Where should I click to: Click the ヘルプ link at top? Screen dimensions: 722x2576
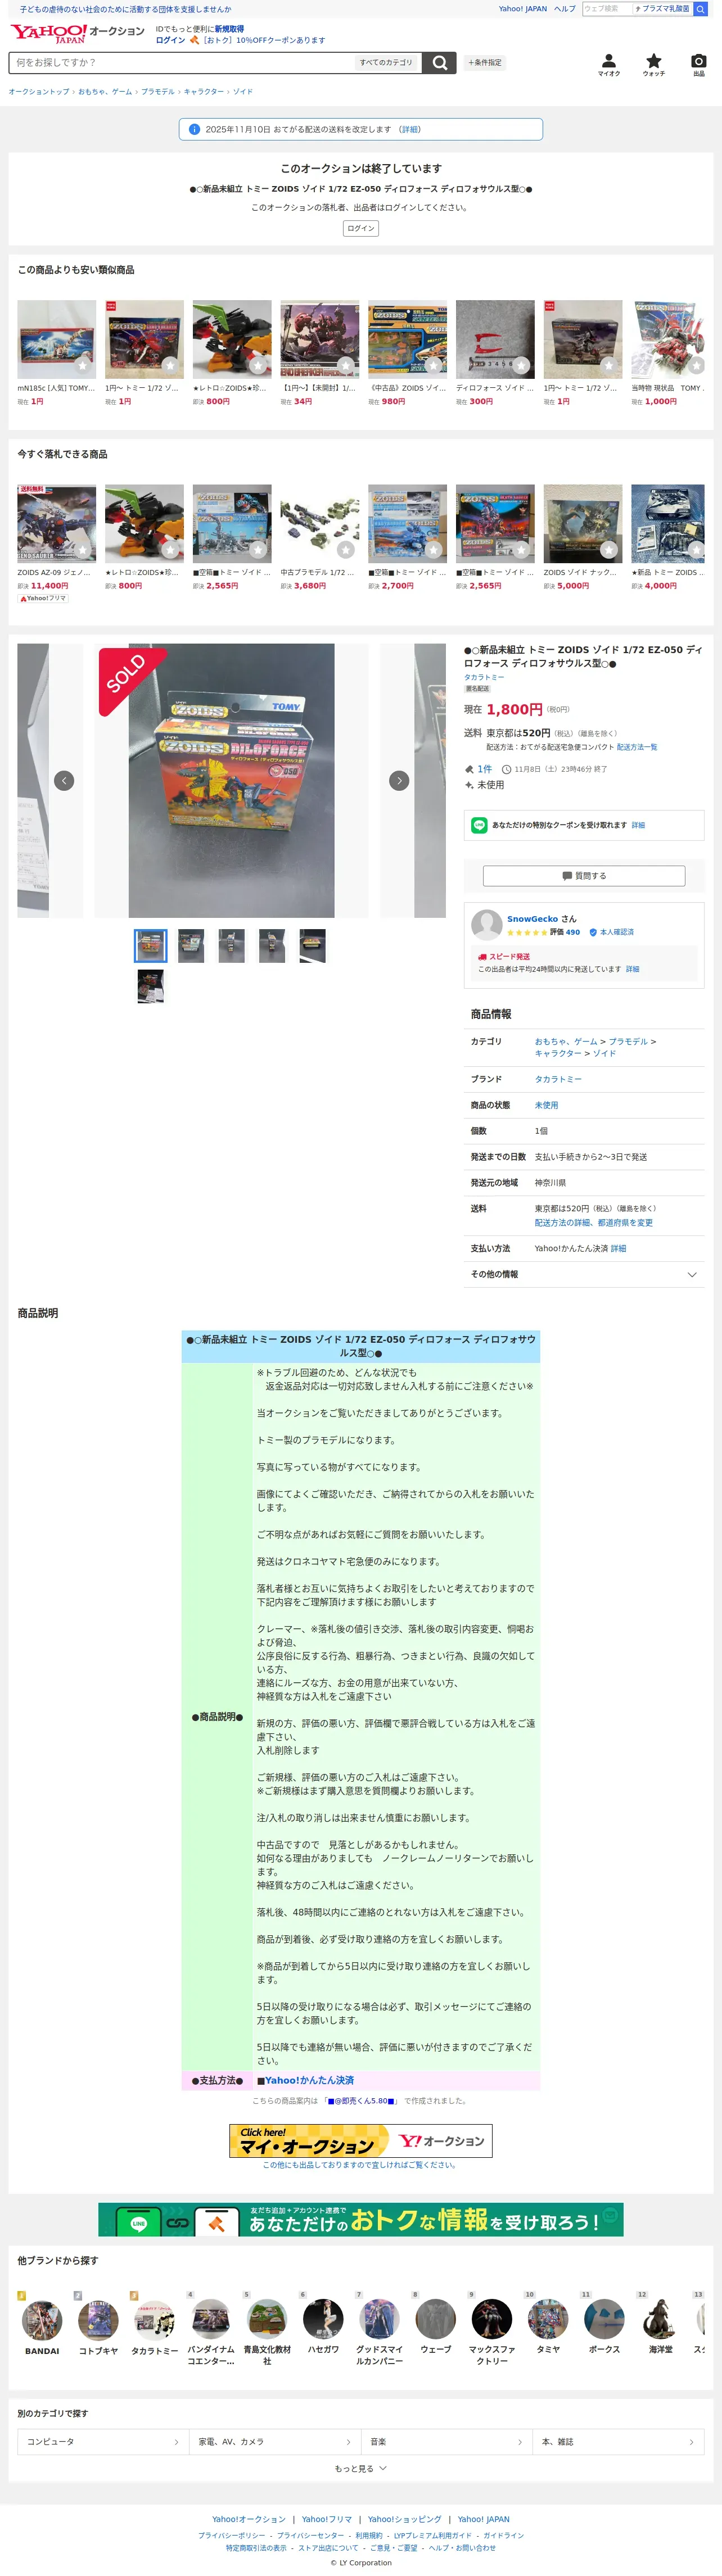pos(565,9)
